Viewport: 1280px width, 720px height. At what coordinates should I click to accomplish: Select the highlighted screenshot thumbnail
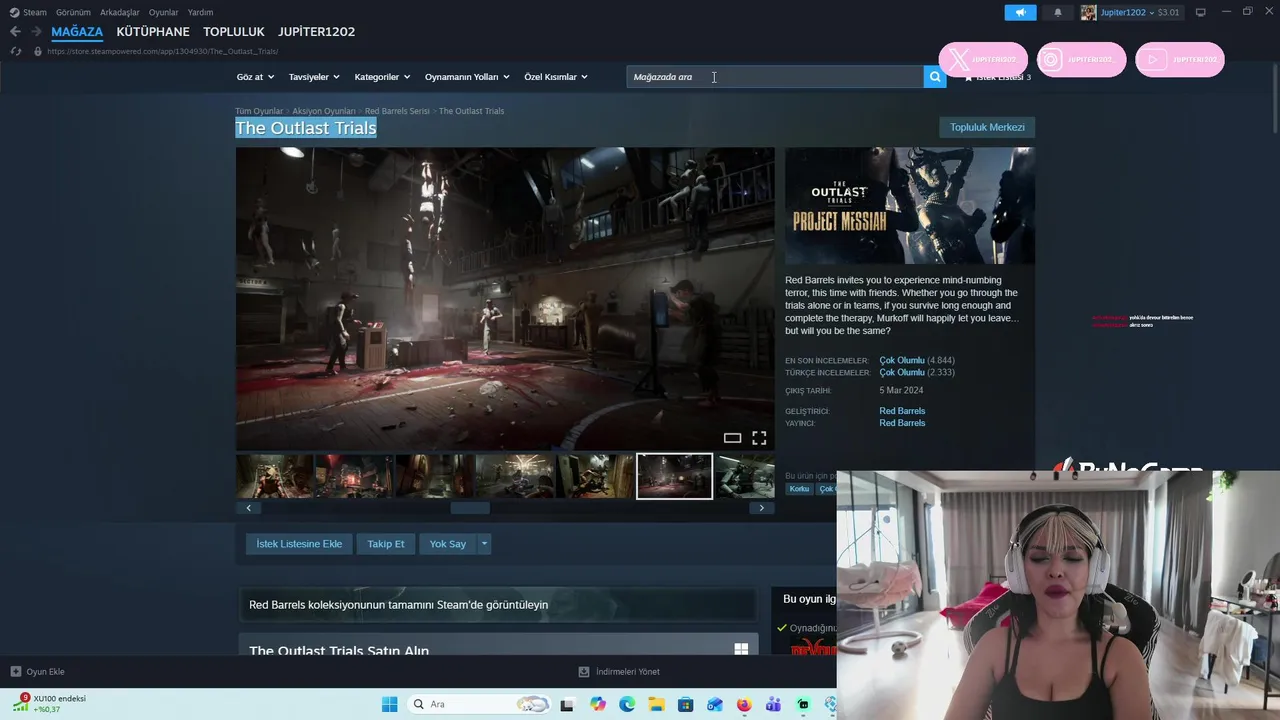675,476
